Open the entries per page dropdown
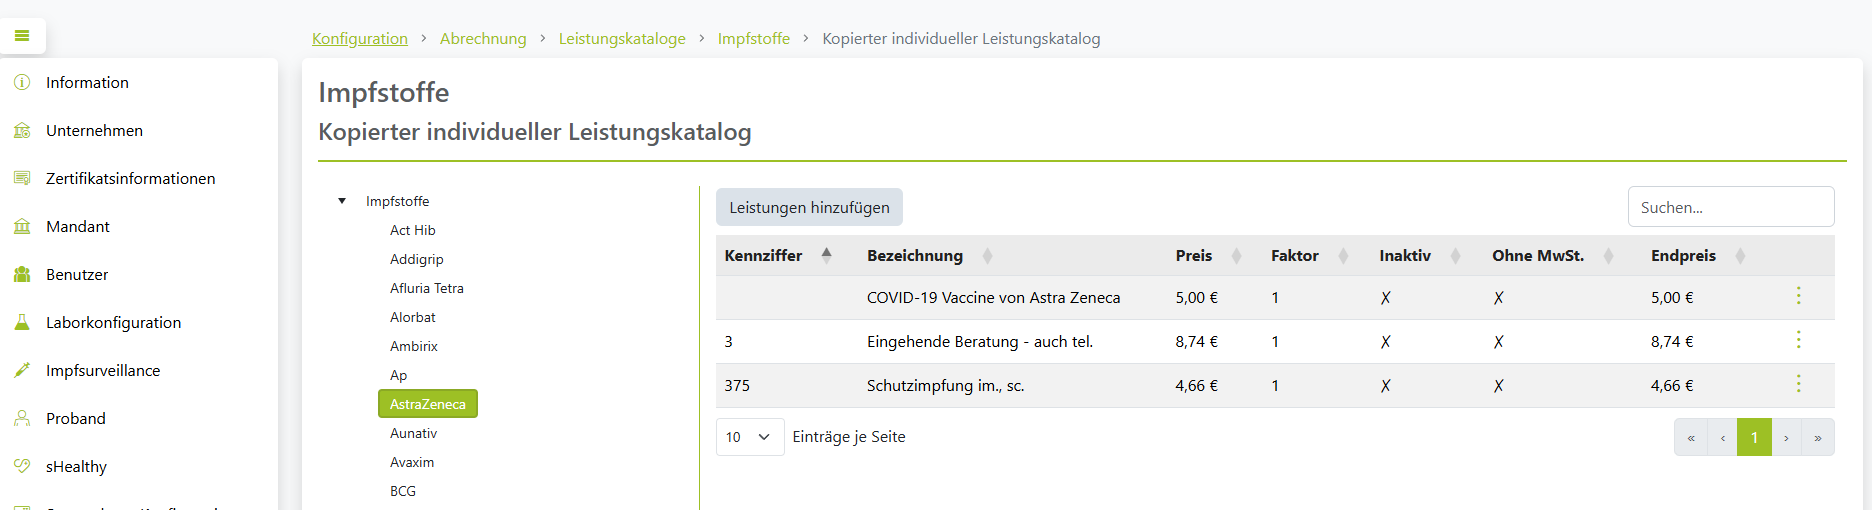 750,437
